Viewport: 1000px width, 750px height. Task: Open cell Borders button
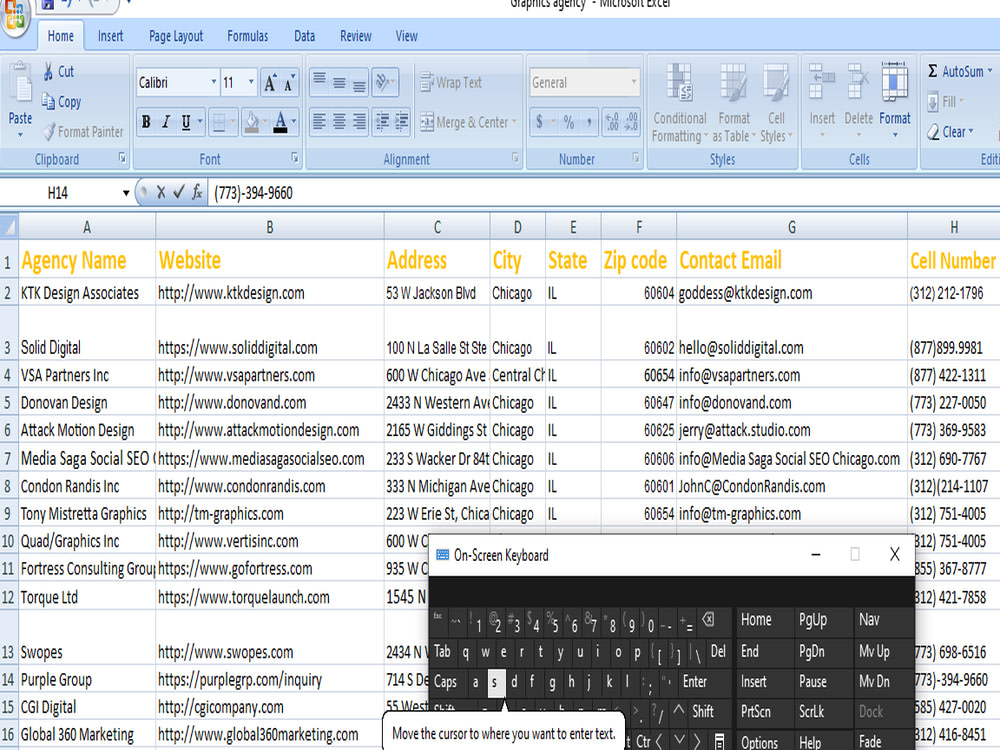[219, 121]
